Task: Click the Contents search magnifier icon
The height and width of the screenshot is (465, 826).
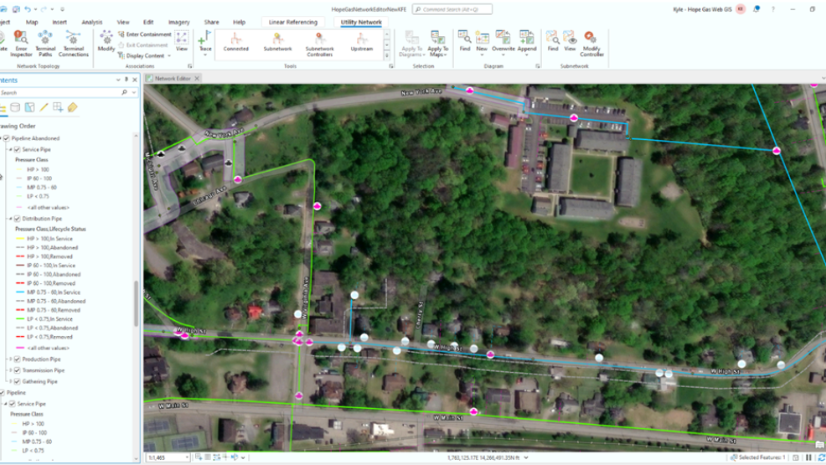Action: 124,92
